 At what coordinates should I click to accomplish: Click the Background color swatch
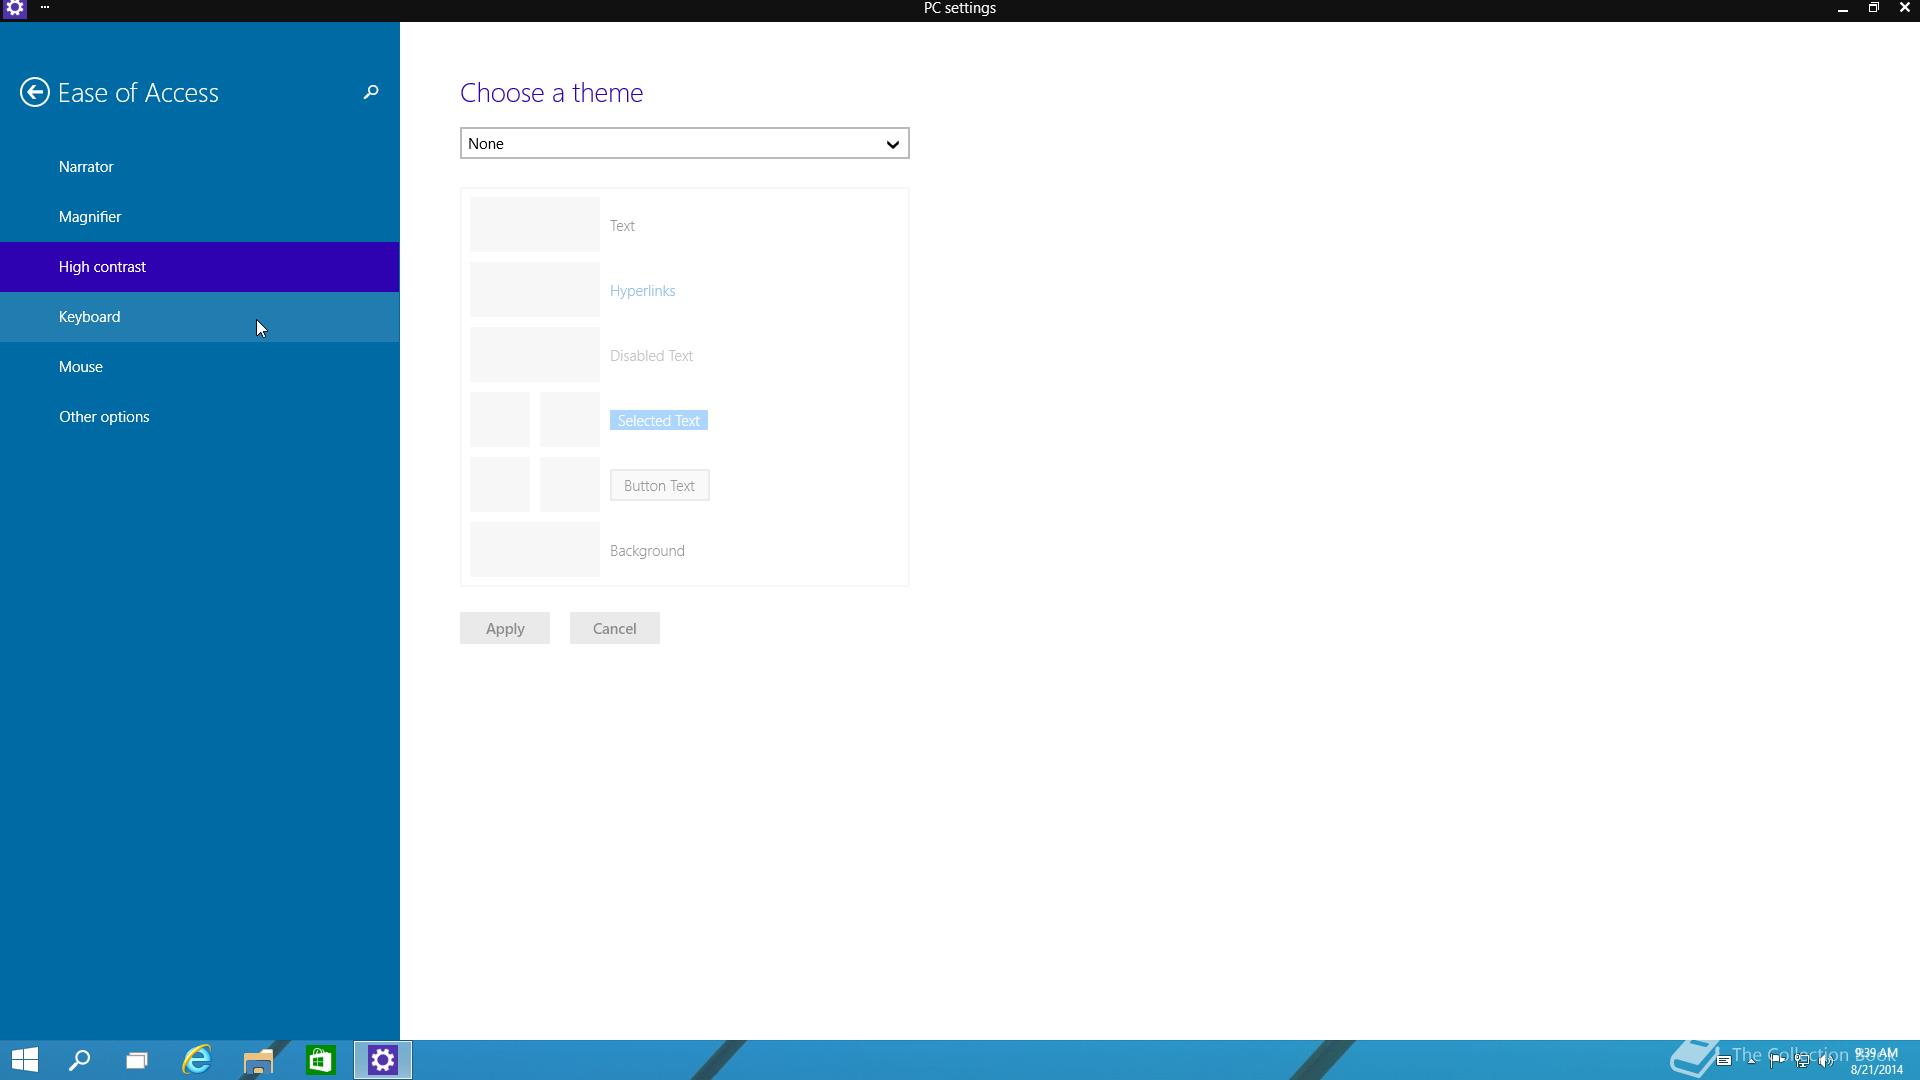[535, 550]
